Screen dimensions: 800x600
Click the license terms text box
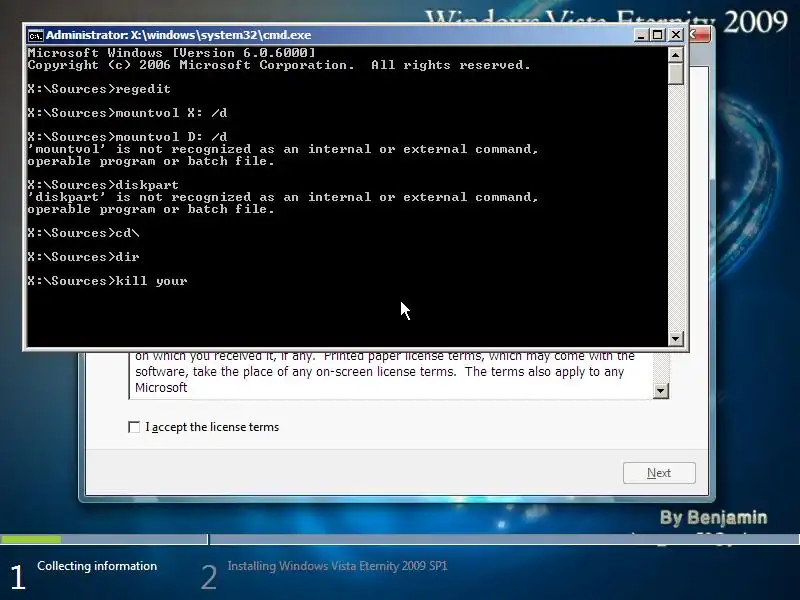click(391, 375)
